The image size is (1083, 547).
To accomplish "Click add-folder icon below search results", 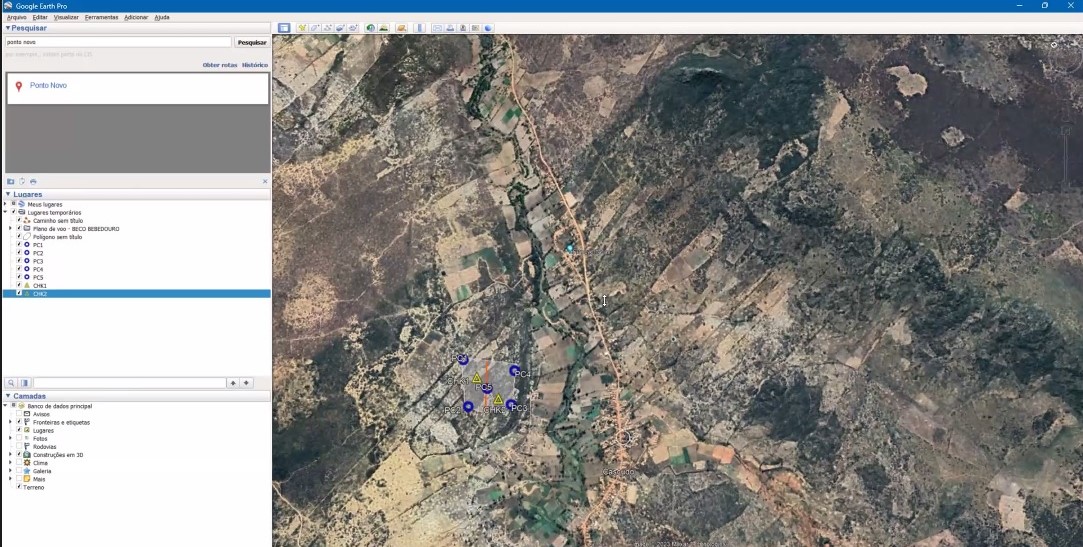I will [x=10, y=181].
